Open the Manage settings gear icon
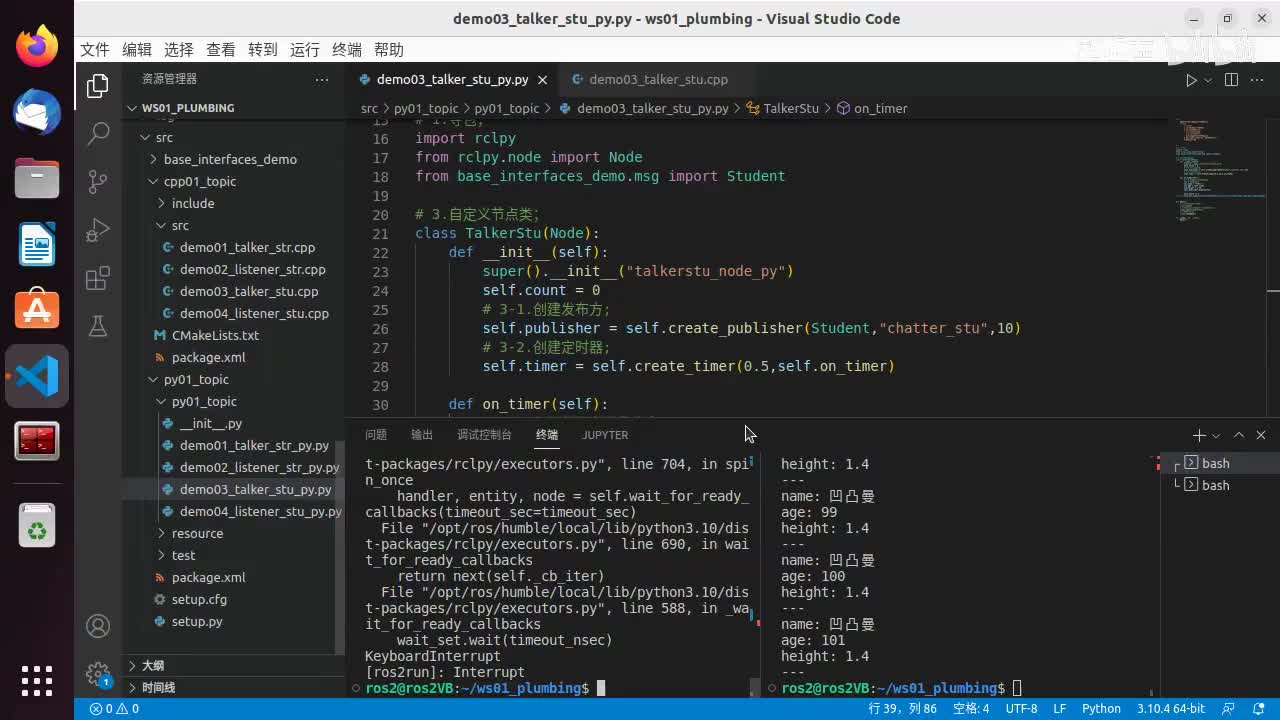1280x720 pixels. [x=98, y=672]
